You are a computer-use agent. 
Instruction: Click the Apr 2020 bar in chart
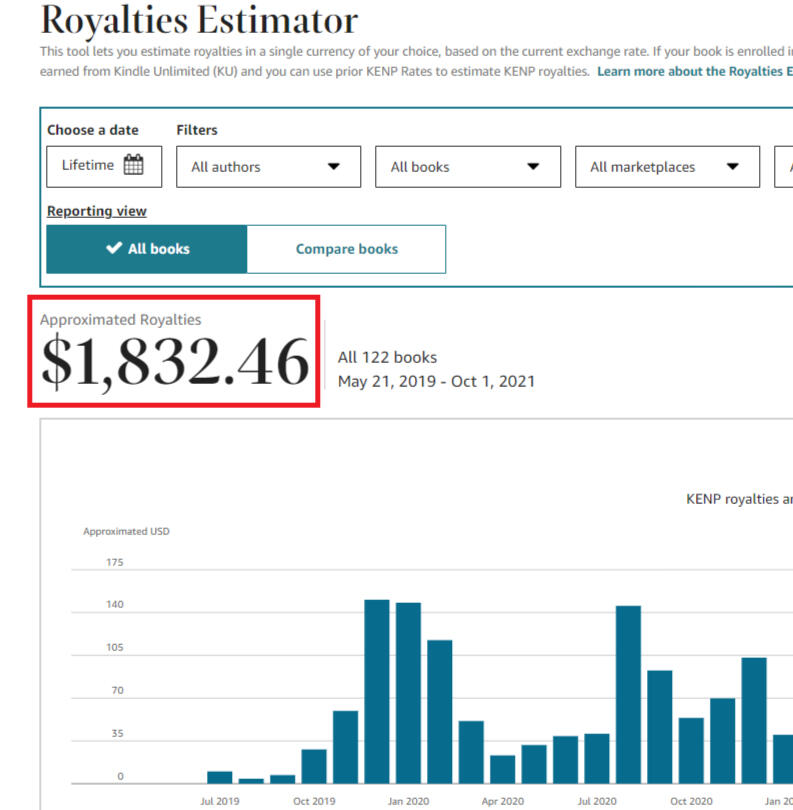point(503,769)
